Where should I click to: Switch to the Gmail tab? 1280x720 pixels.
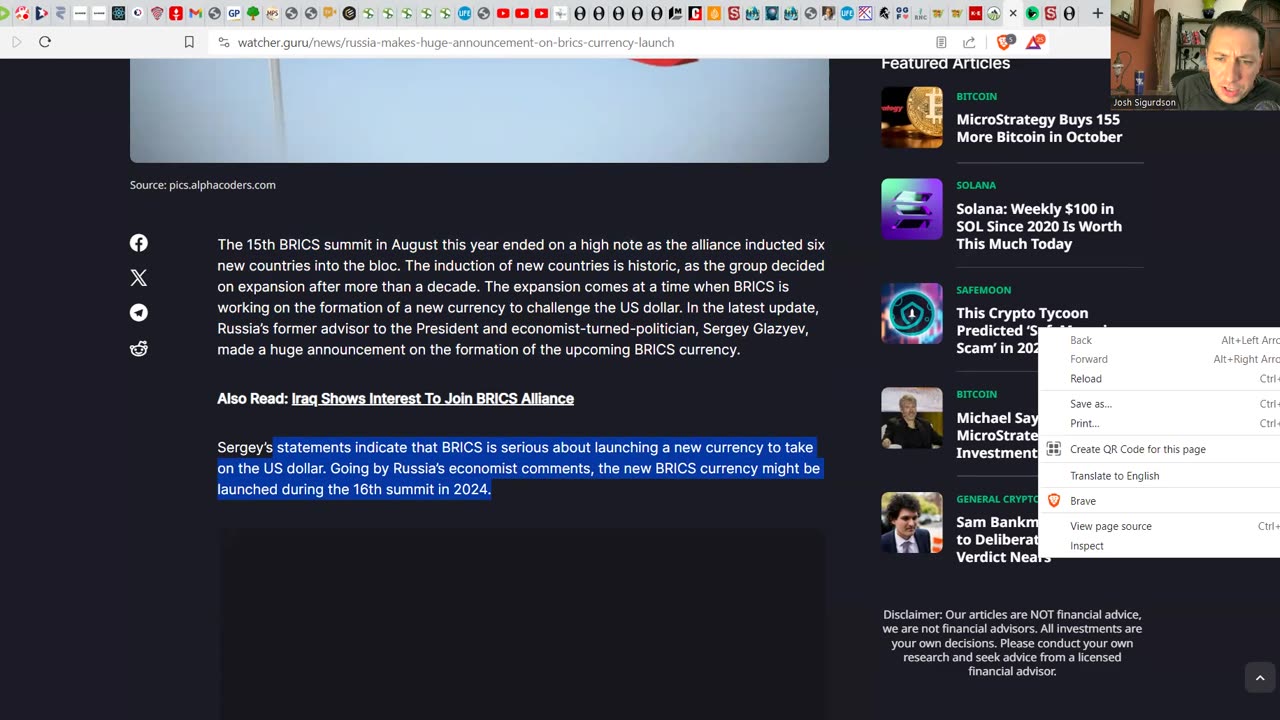tap(195, 13)
